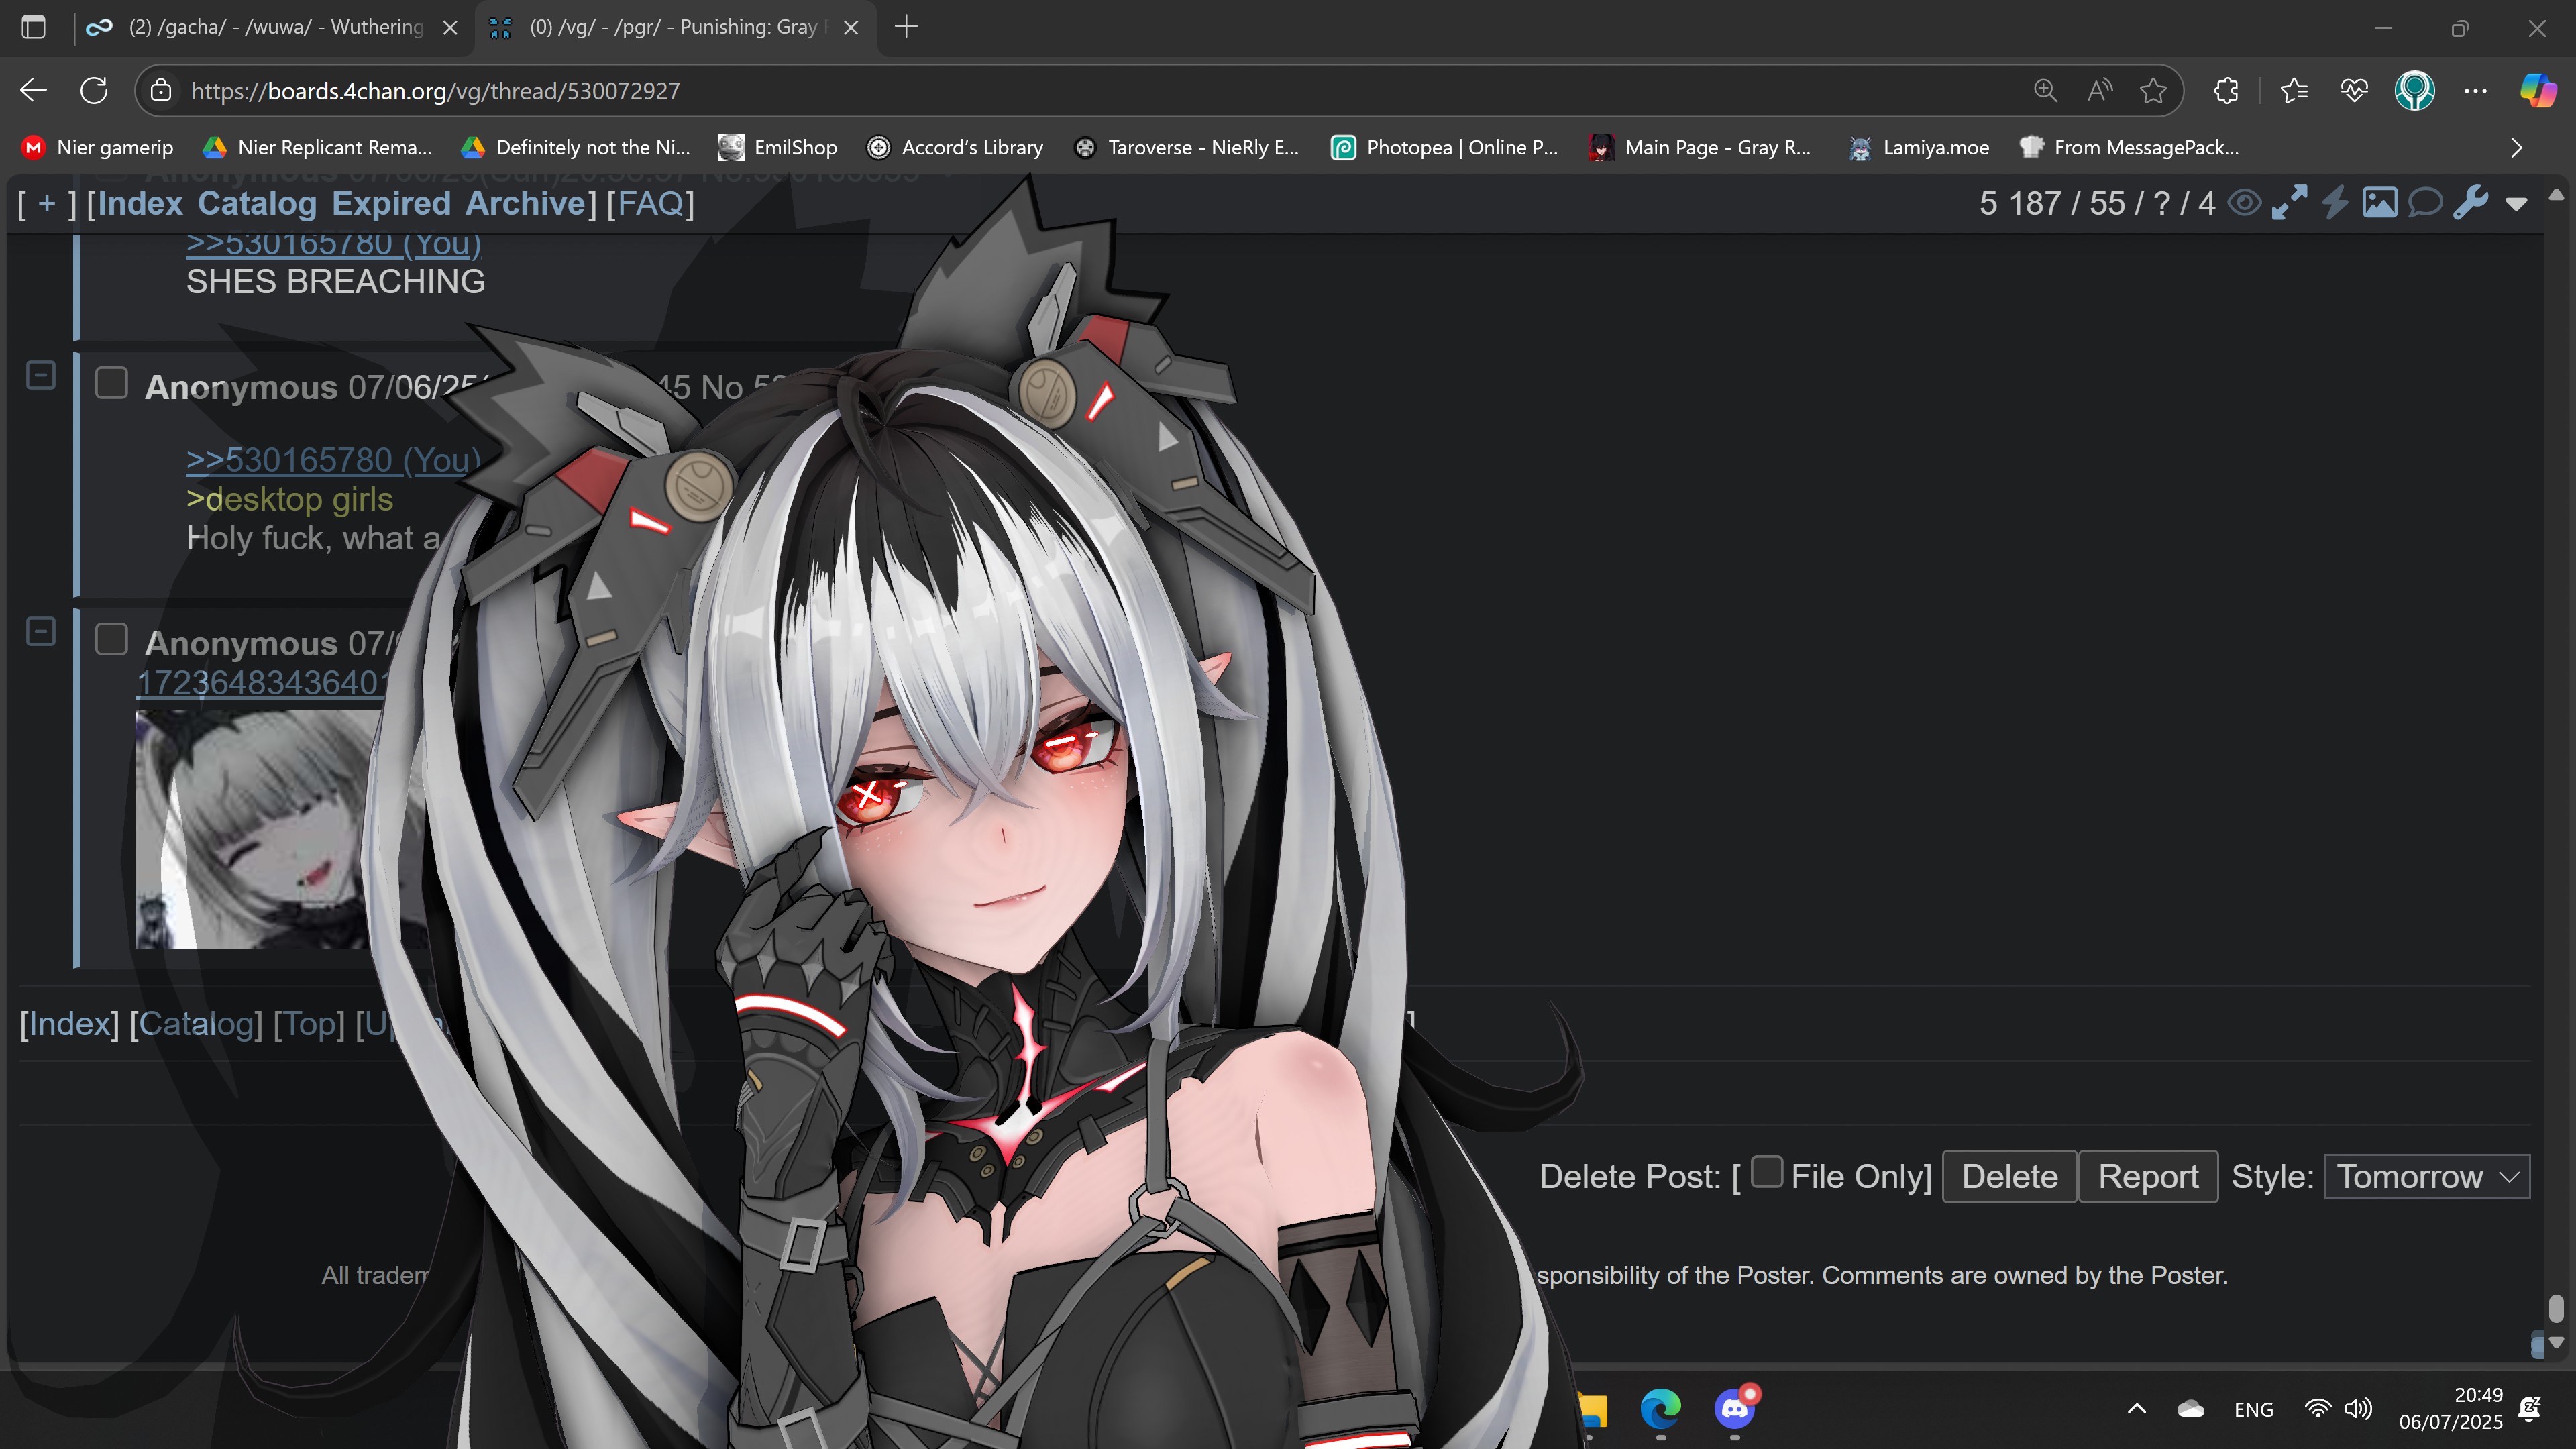Open the EmilShop bookmark
The image size is (2576, 1449).
pyautogui.click(x=778, y=148)
